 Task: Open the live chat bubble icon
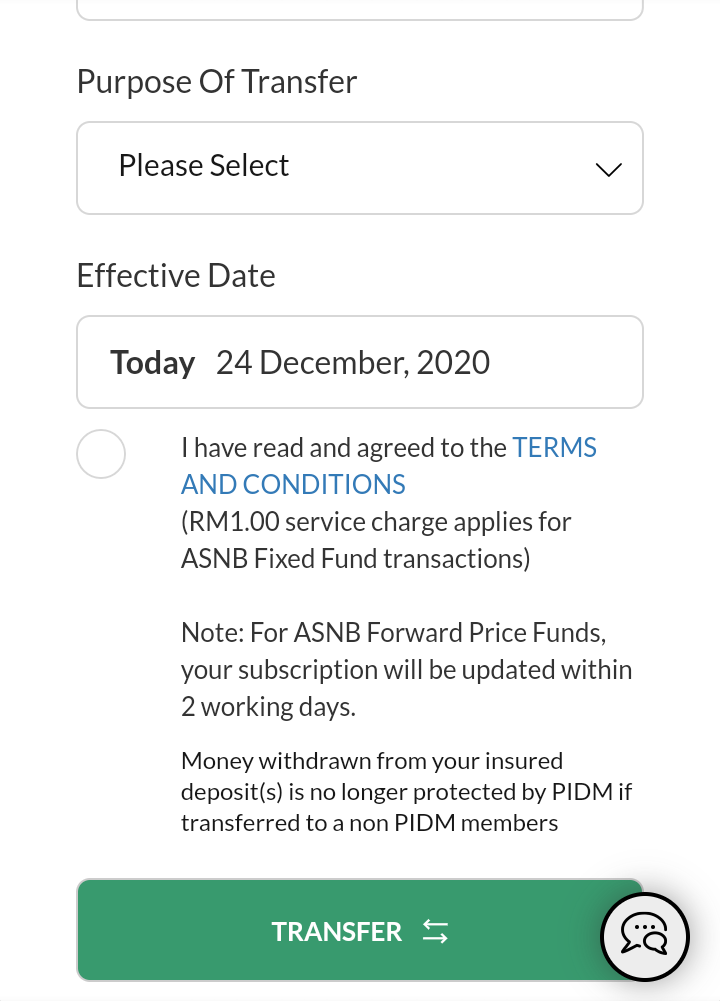click(644, 936)
